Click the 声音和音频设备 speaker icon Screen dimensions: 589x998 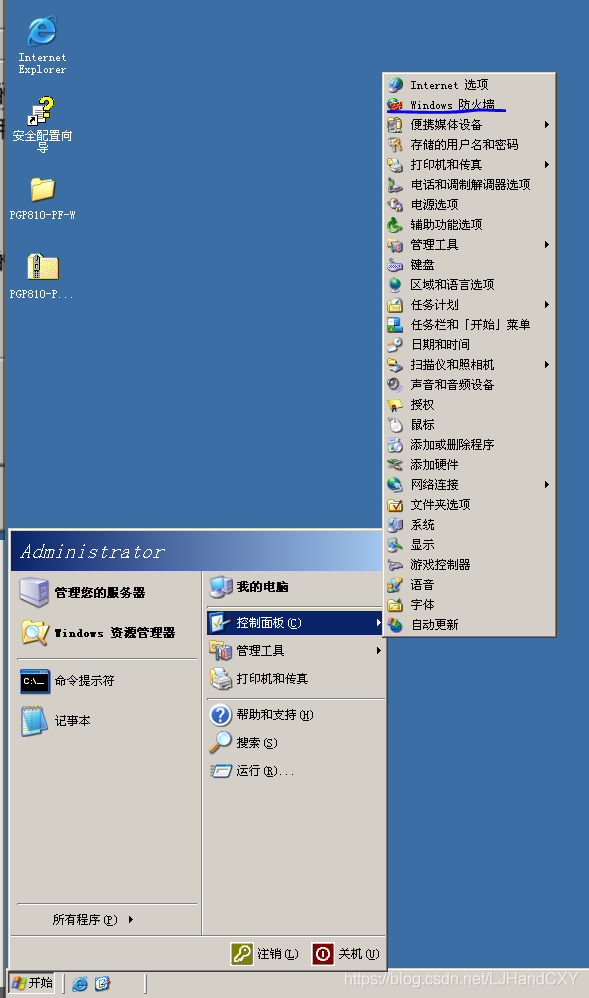[x=395, y=384]
